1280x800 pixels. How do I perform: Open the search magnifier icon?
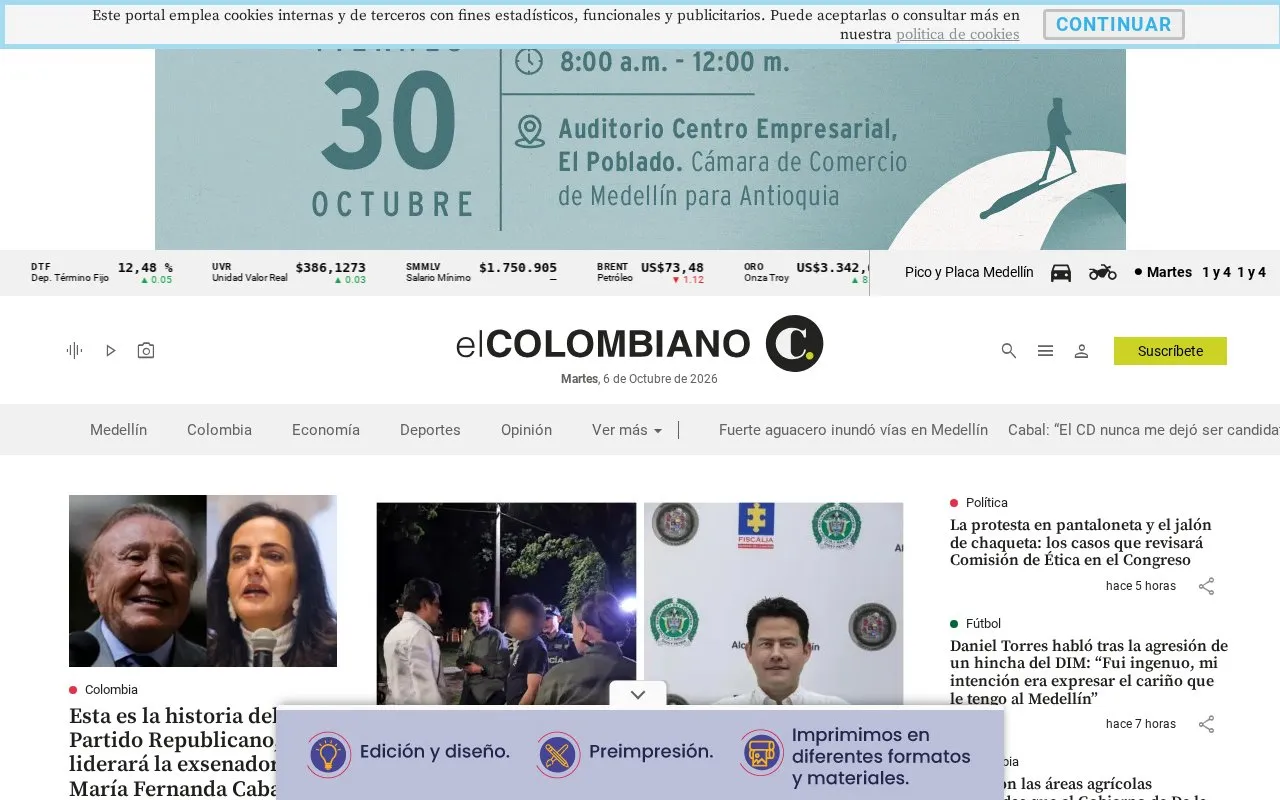pos(1009,351)
